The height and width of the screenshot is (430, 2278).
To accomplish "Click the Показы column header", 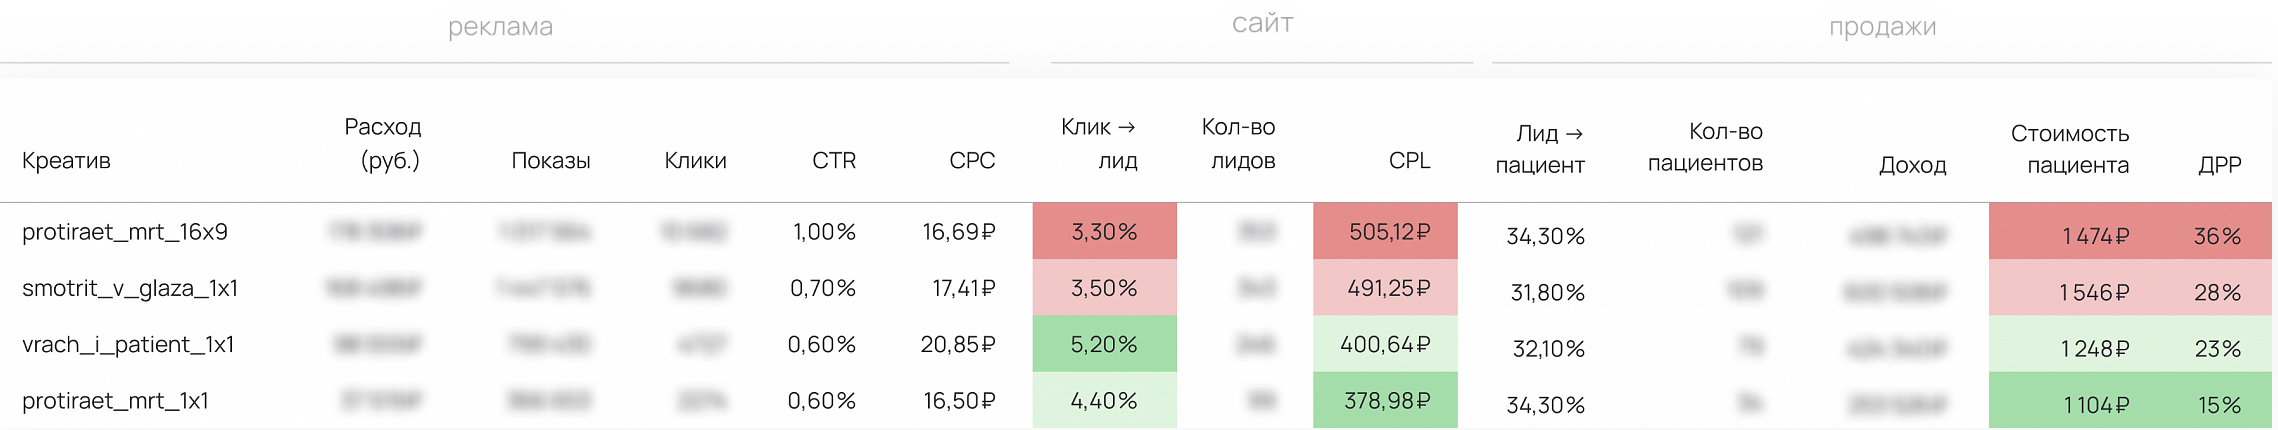I will coord(551,161).
